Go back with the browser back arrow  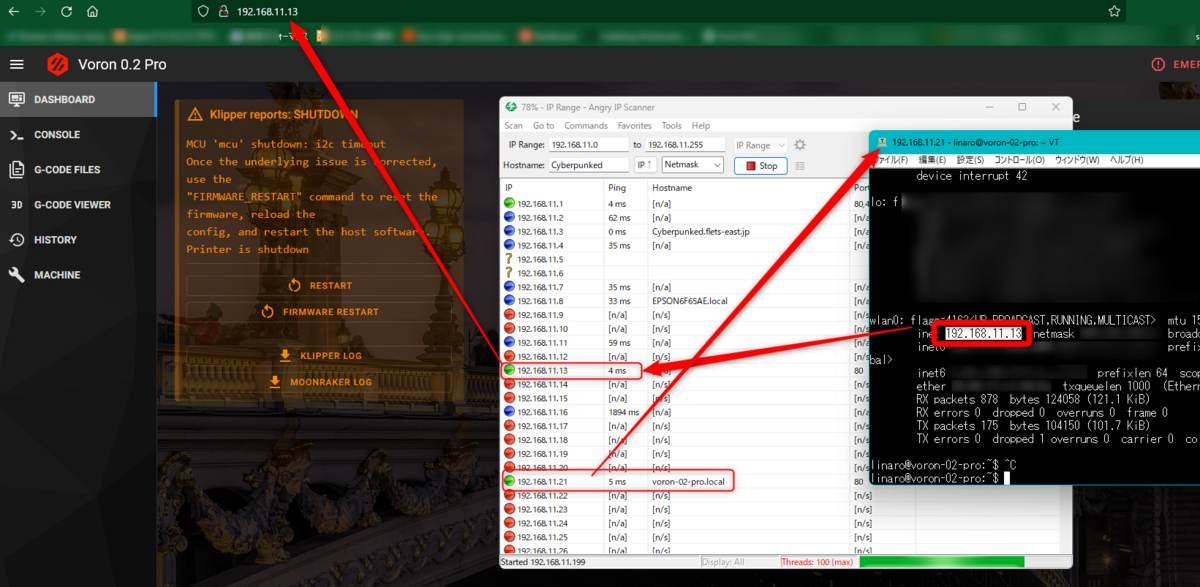14,12
